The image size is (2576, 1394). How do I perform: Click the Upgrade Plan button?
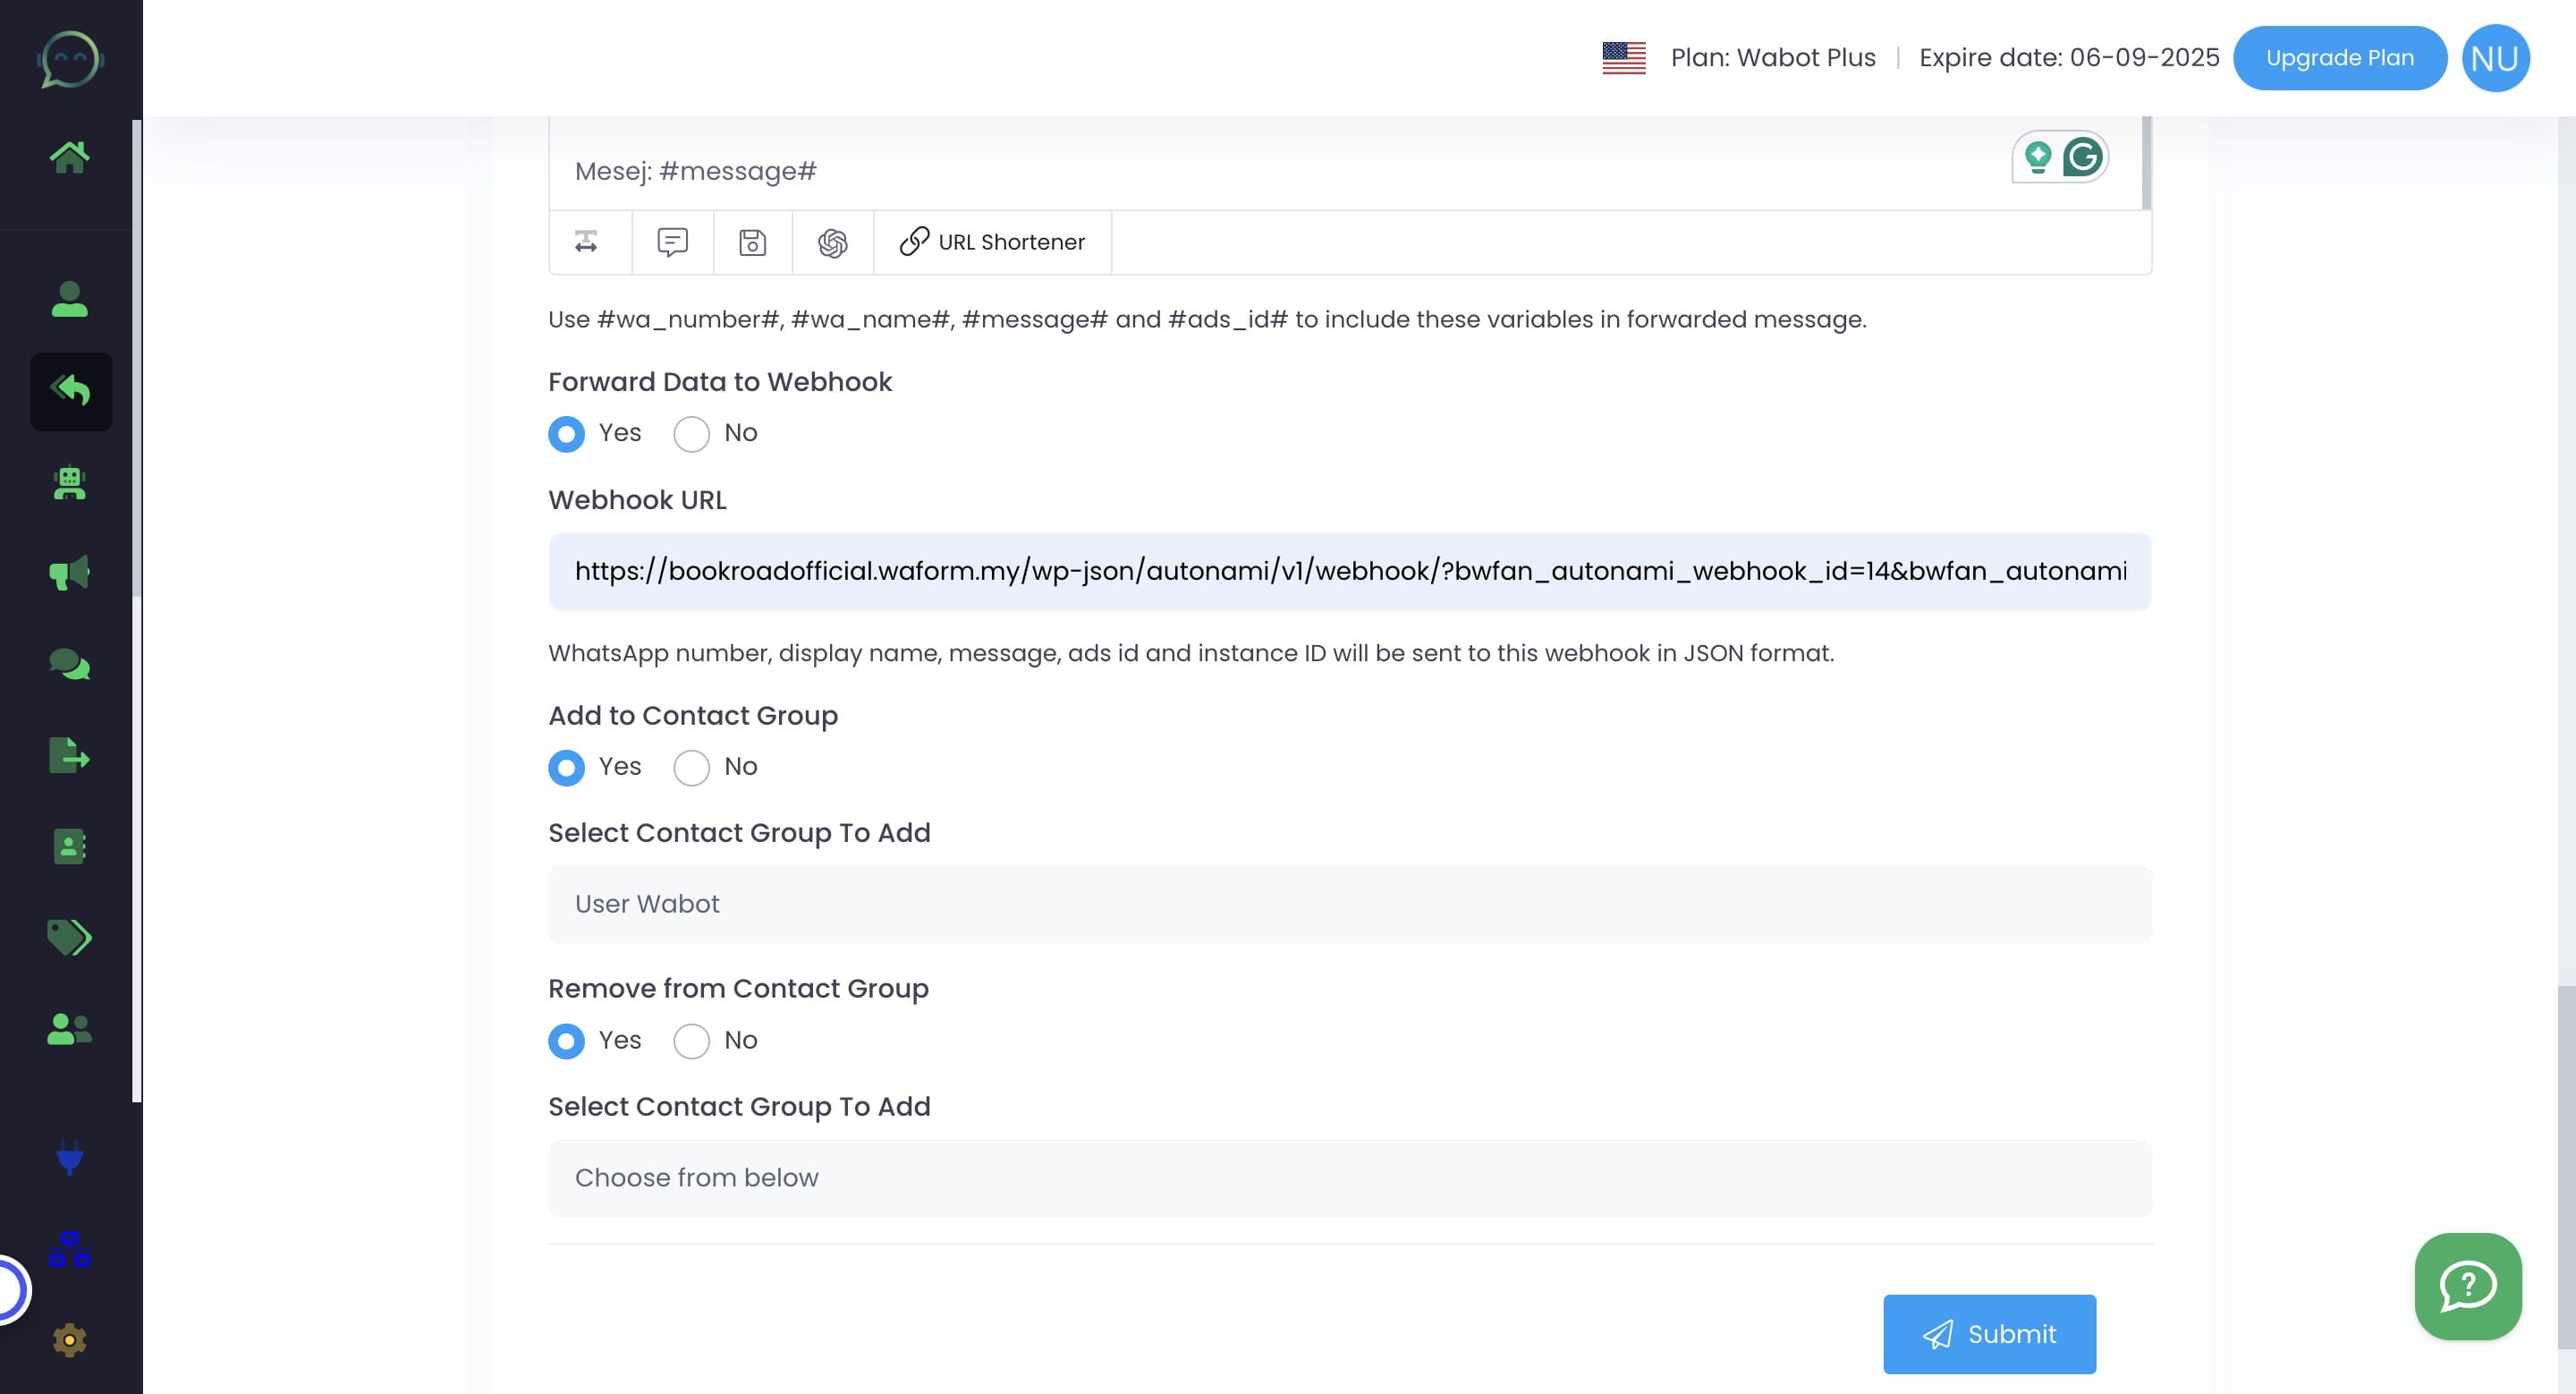(x=2340, y=57)
